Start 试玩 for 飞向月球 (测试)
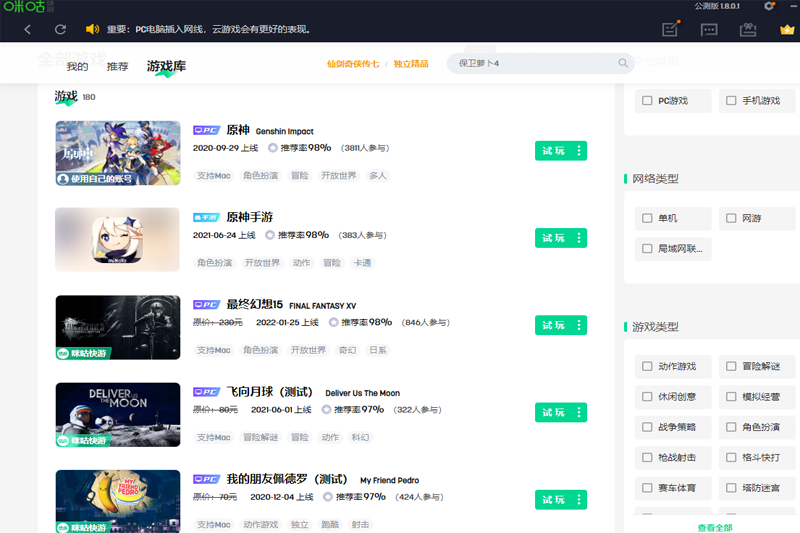The image size is (800, 533). [554, 412]
